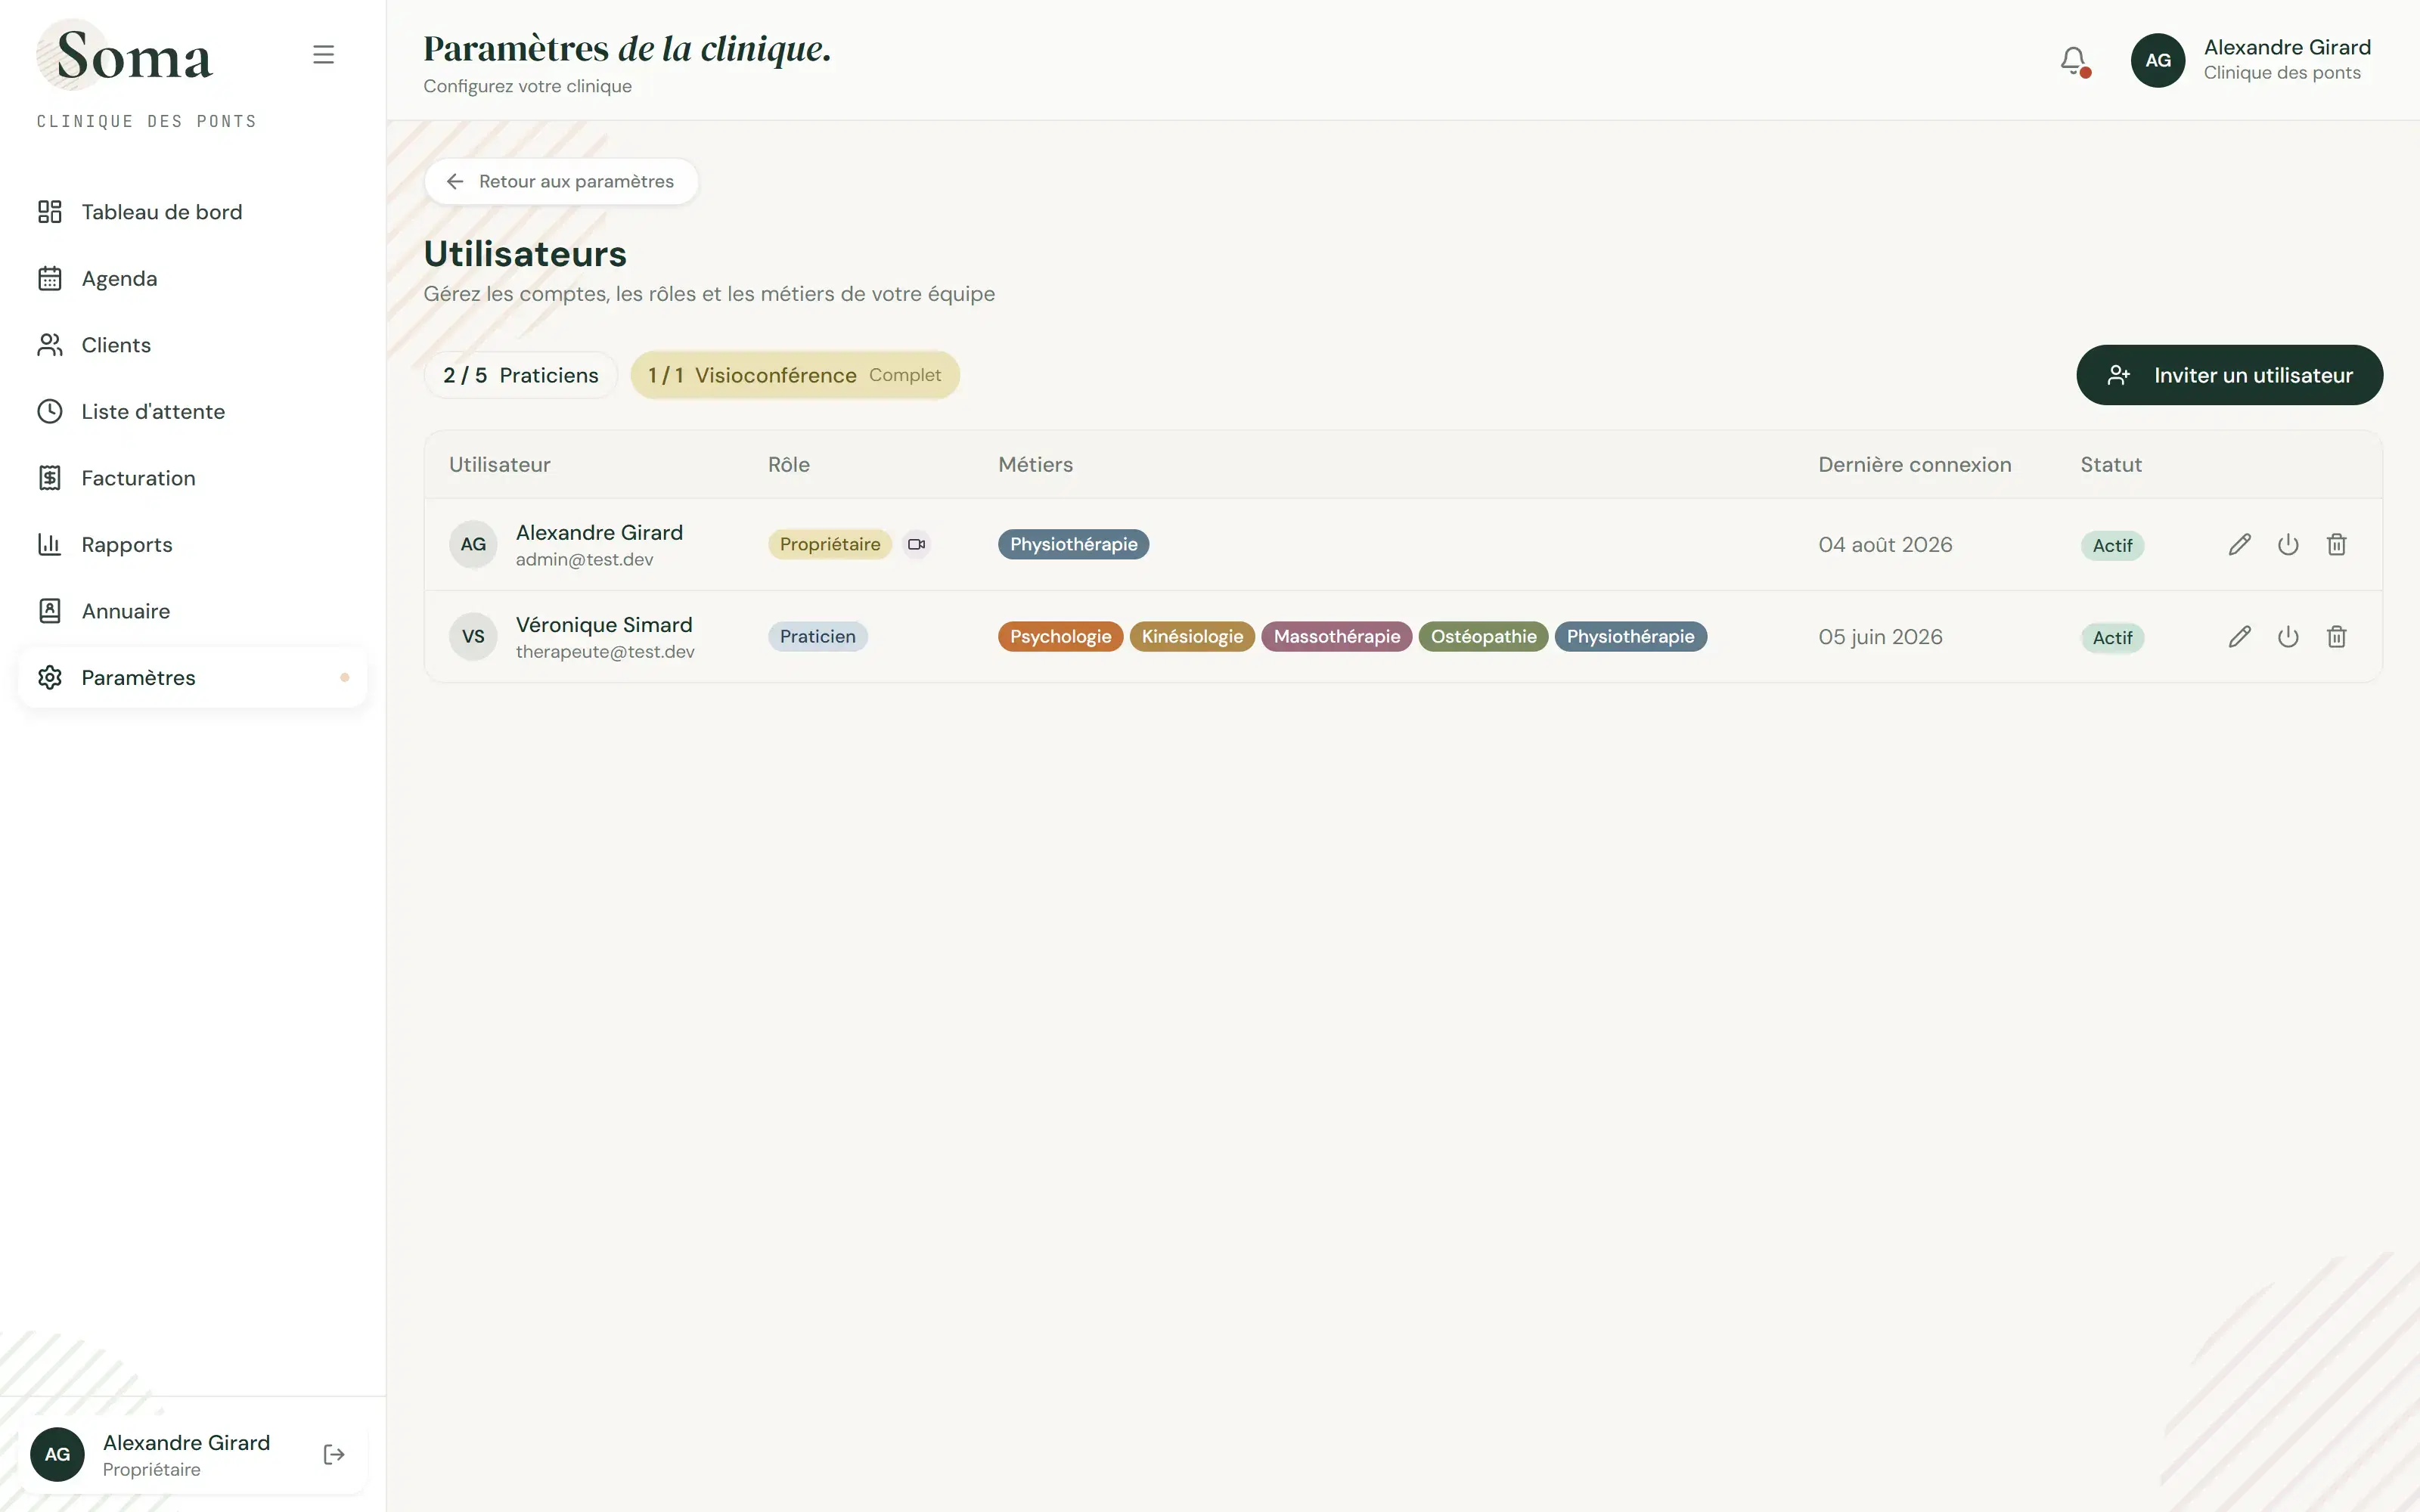Click the Massothérapie tag
The image size is (2420, 1512).
click(x=1337, y=636)
